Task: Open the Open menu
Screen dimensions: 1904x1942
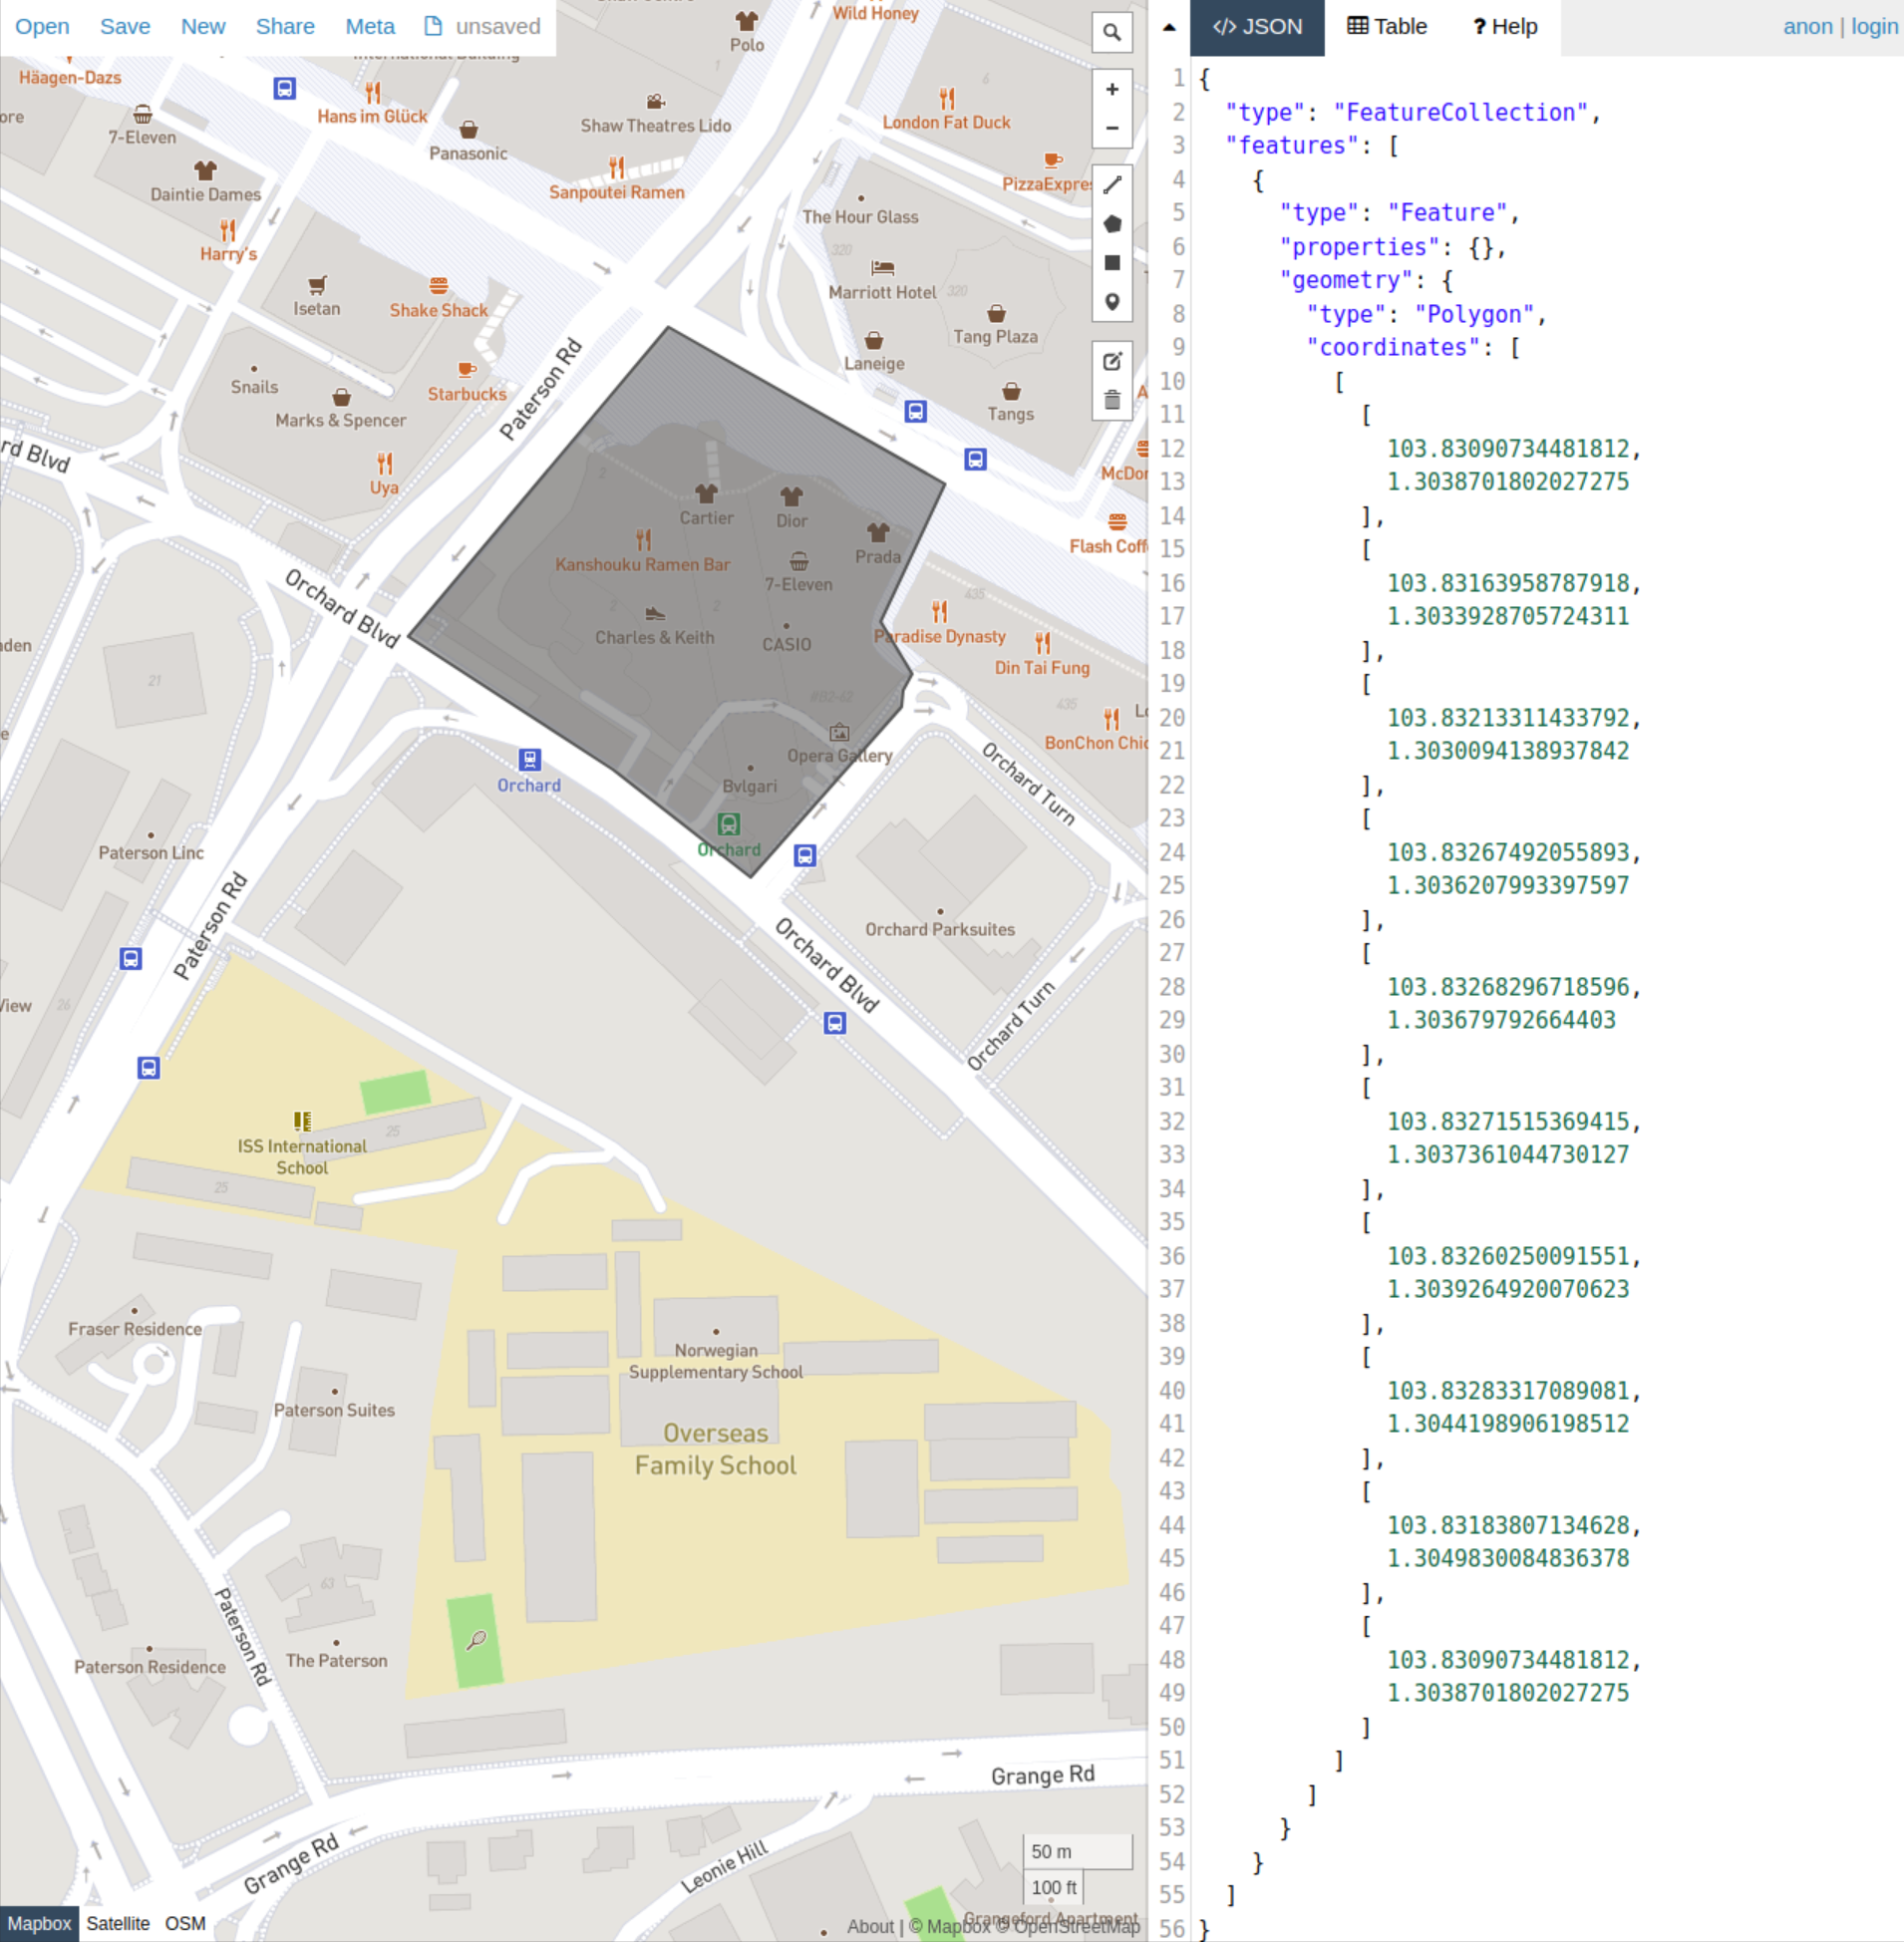Action: [x=42, y=27]
